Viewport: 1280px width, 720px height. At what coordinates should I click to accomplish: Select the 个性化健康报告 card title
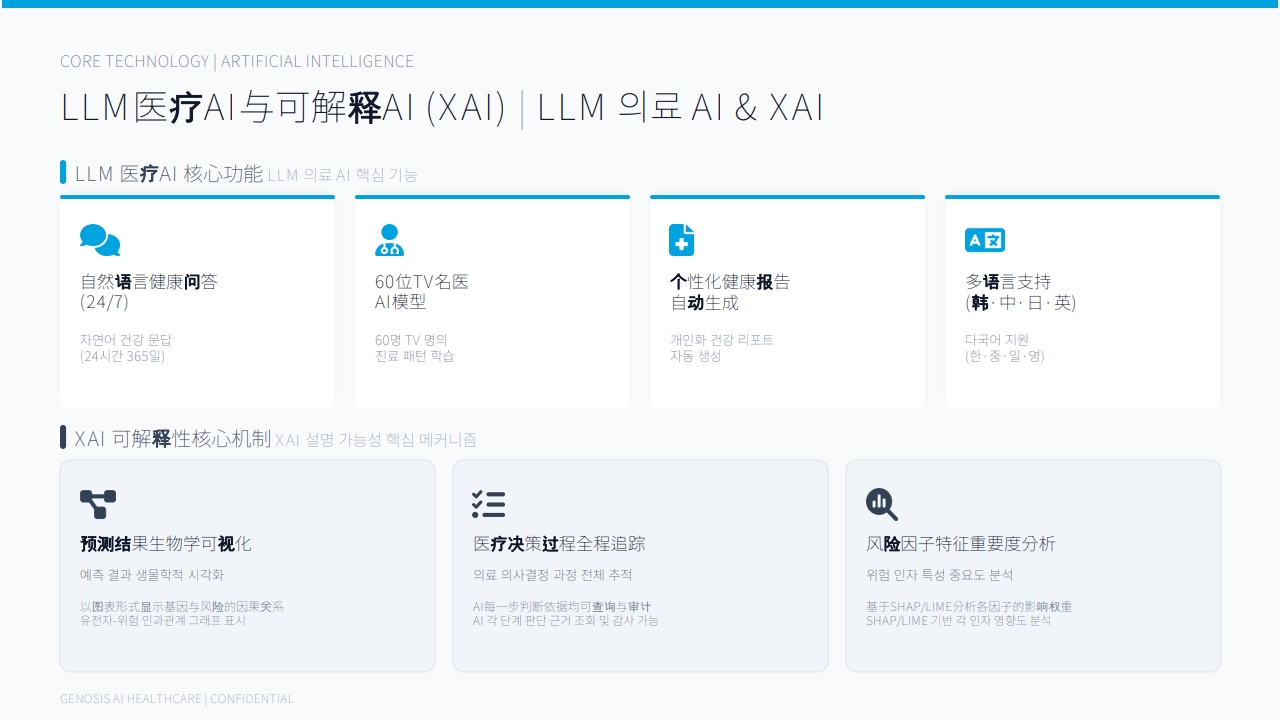pos(730,292)
